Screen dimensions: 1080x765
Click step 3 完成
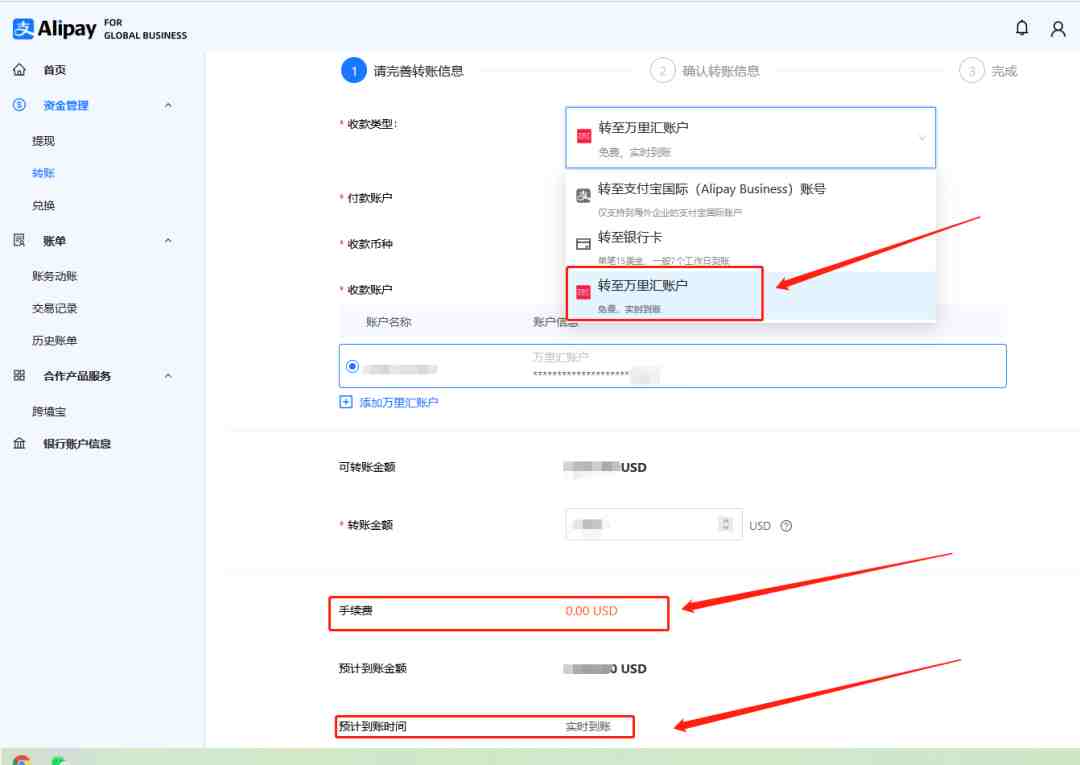click(988, 71)
